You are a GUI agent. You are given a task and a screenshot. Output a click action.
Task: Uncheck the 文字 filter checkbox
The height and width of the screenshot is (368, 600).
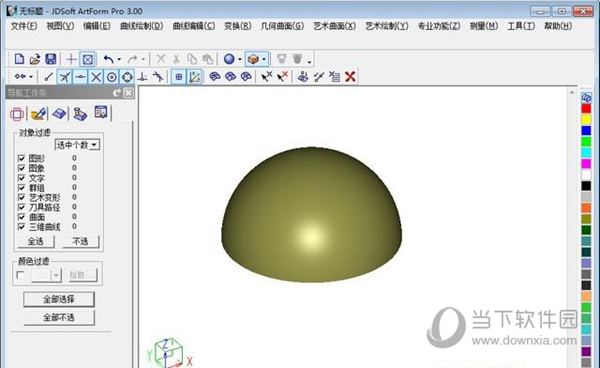coord(21,178)
